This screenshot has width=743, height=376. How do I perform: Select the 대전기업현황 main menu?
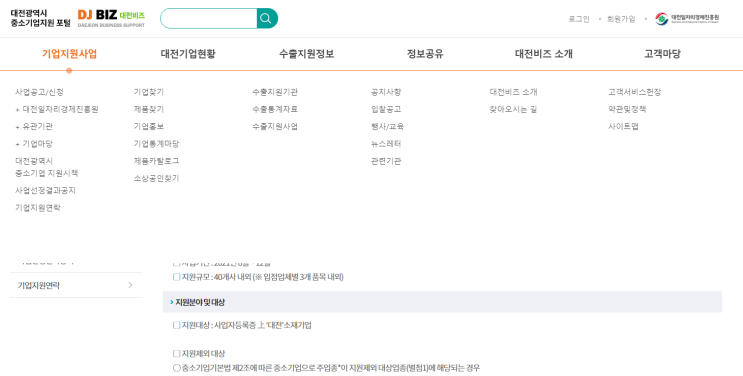(x=188, y=54)
